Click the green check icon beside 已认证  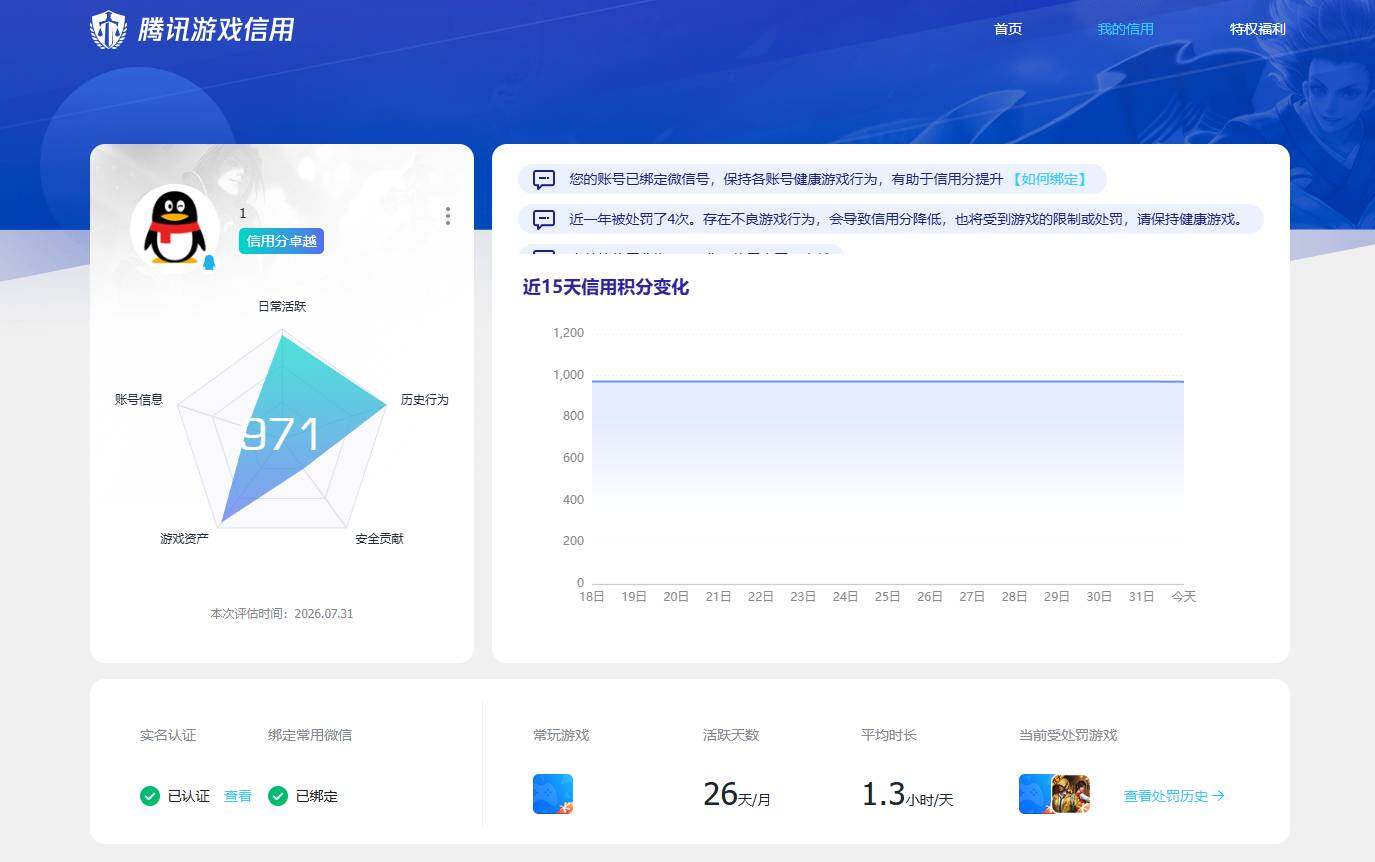pyautogui.click(x=150, y=796)
